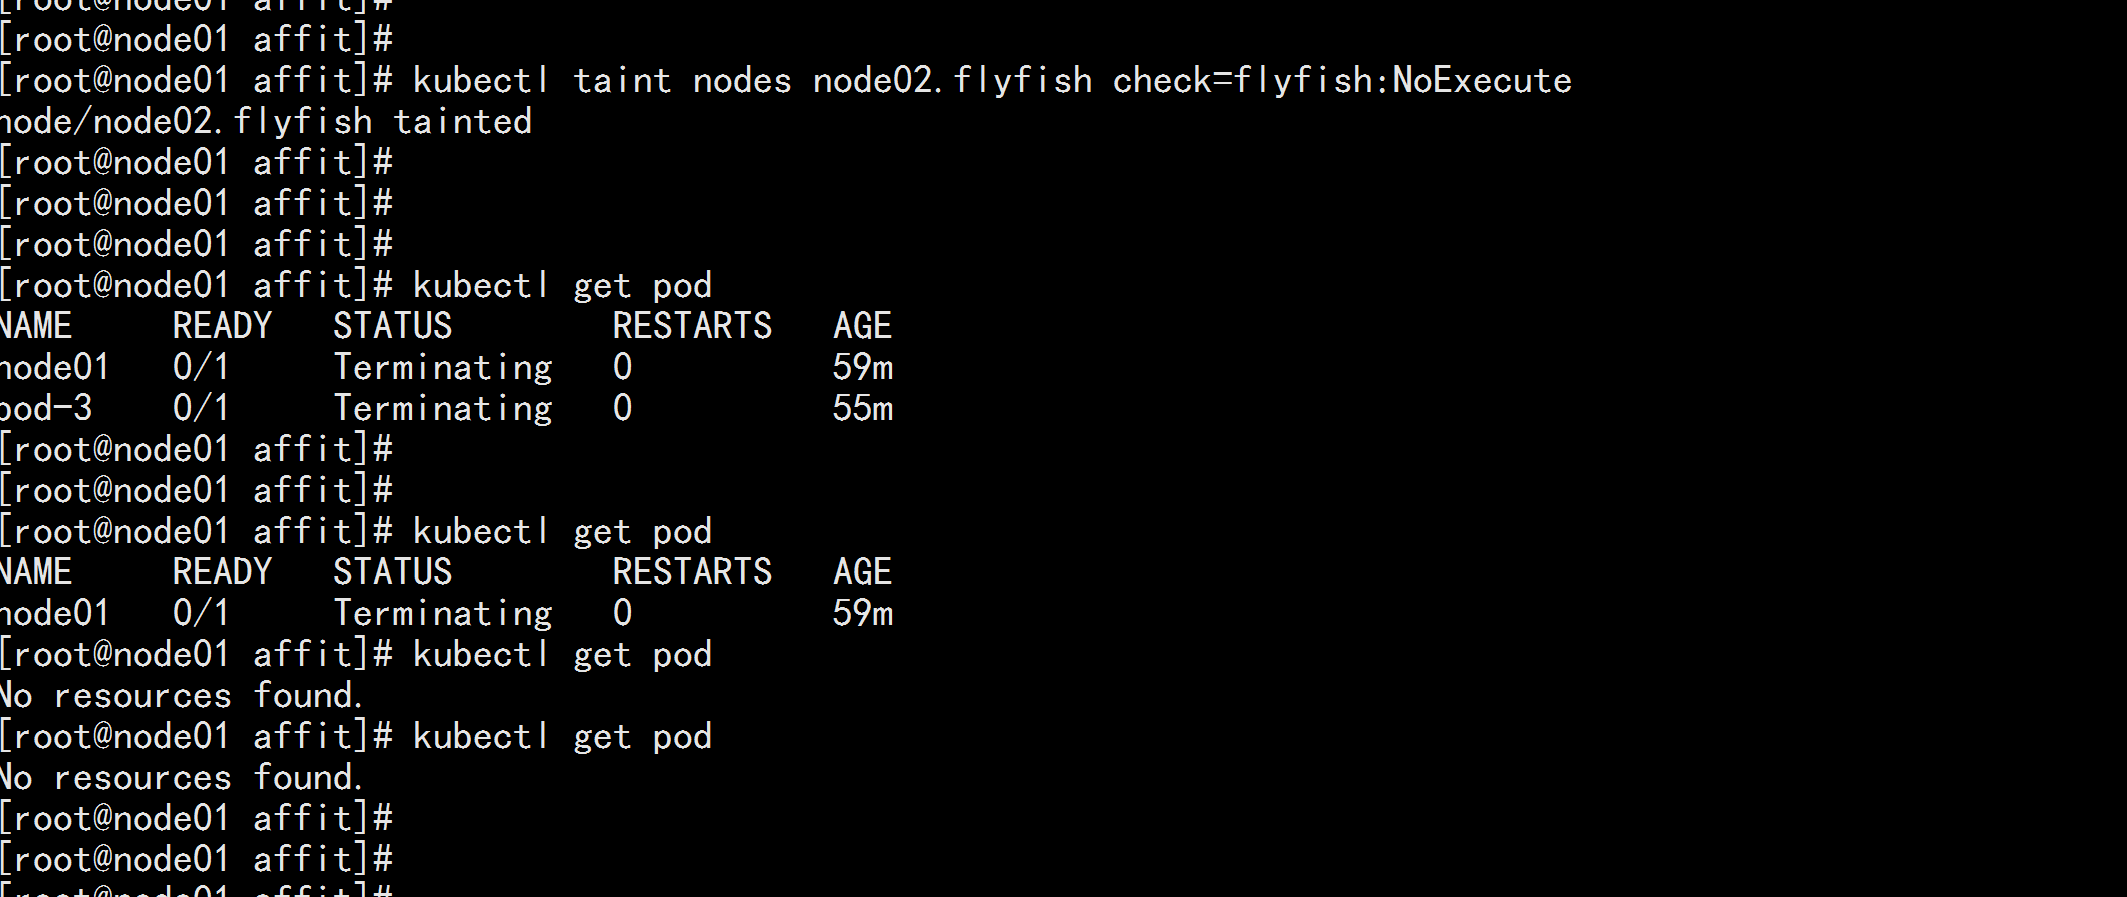
Task: Click the last 'No resources found.' message
Action: tap(181, 778)
